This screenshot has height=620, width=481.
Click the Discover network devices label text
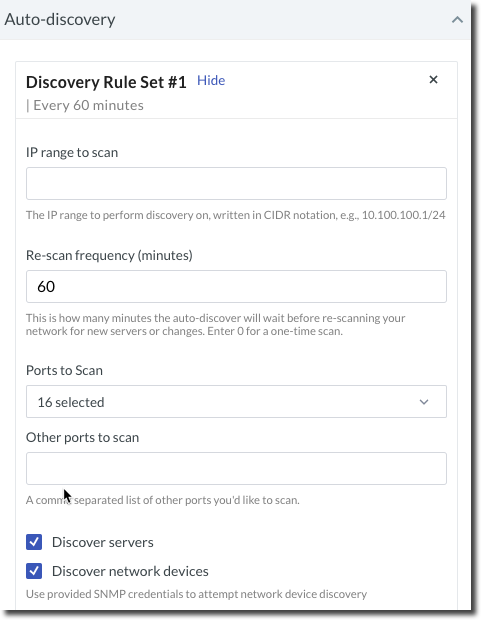pos(130,571)
